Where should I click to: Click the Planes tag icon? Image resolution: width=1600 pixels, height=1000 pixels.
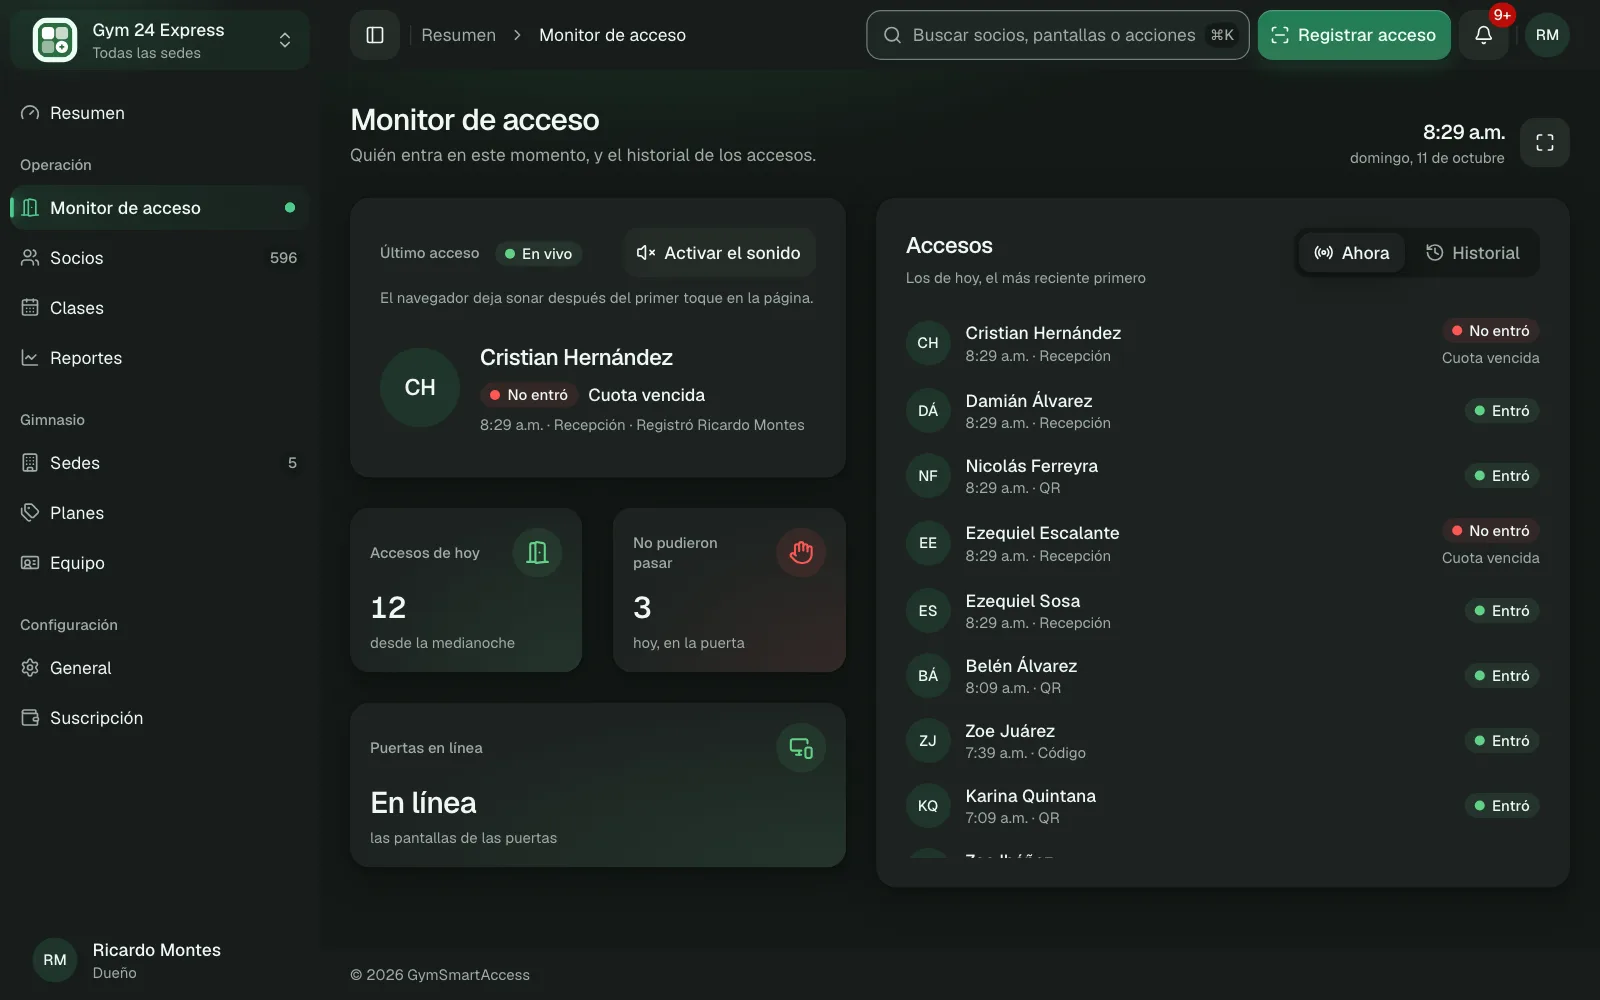pos(30,513)
